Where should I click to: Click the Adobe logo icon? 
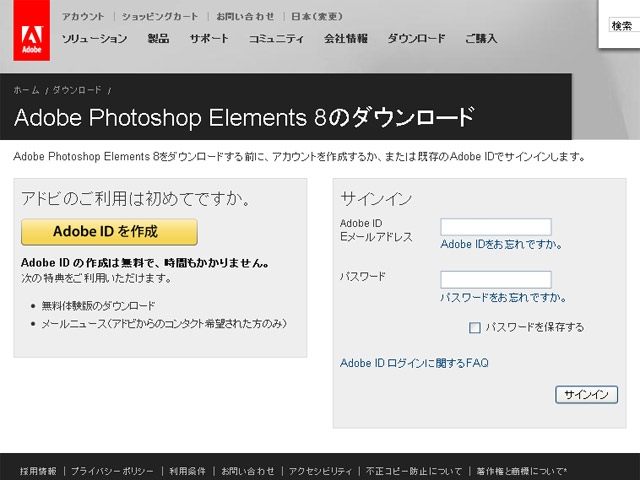coord(31,30)
